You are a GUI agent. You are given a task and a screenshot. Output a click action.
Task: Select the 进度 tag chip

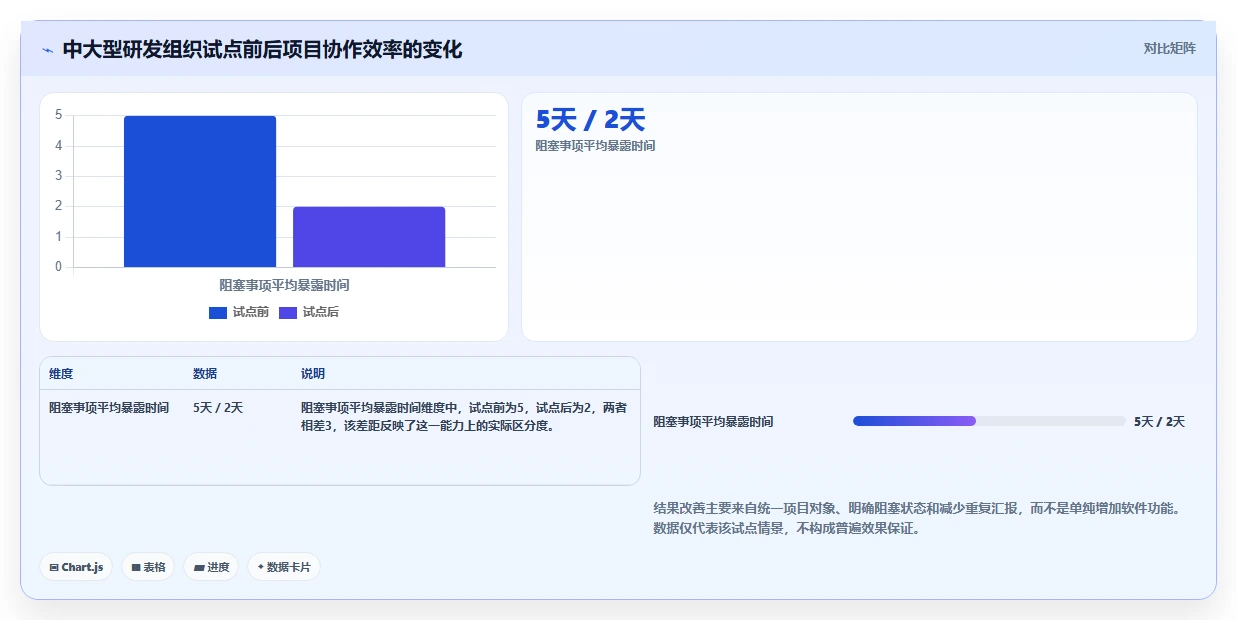pyautogui.click(x=211, y=567)
